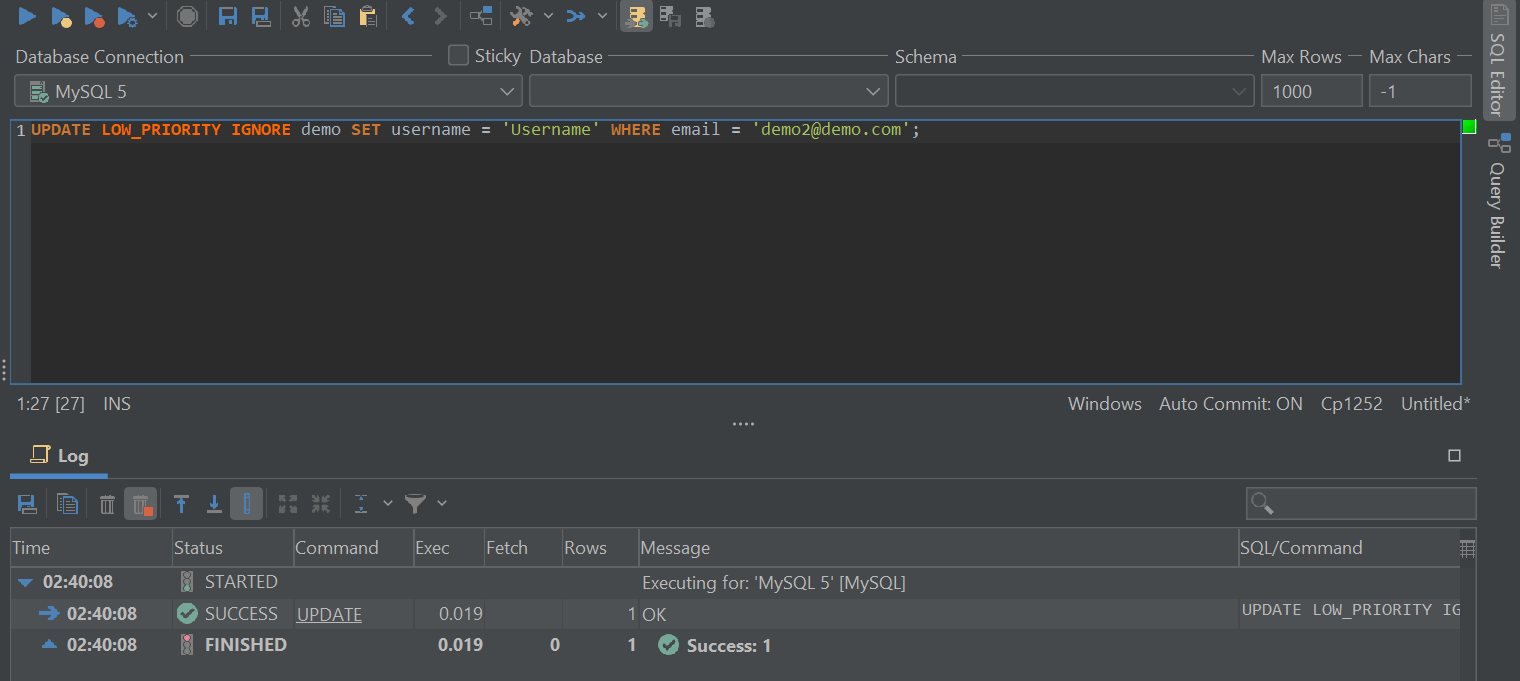Open the Schema dropdown

(x=1075, y=90)
